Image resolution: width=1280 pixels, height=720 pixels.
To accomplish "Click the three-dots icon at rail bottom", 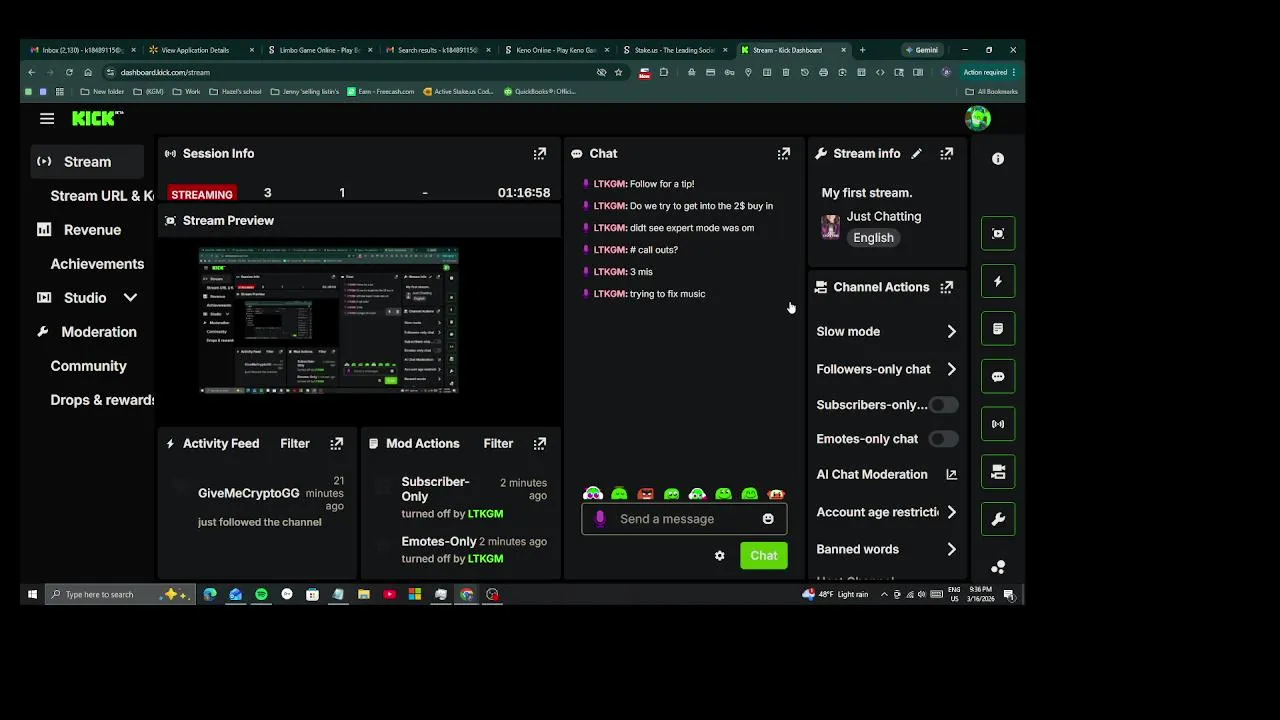I will coord(998,567).
